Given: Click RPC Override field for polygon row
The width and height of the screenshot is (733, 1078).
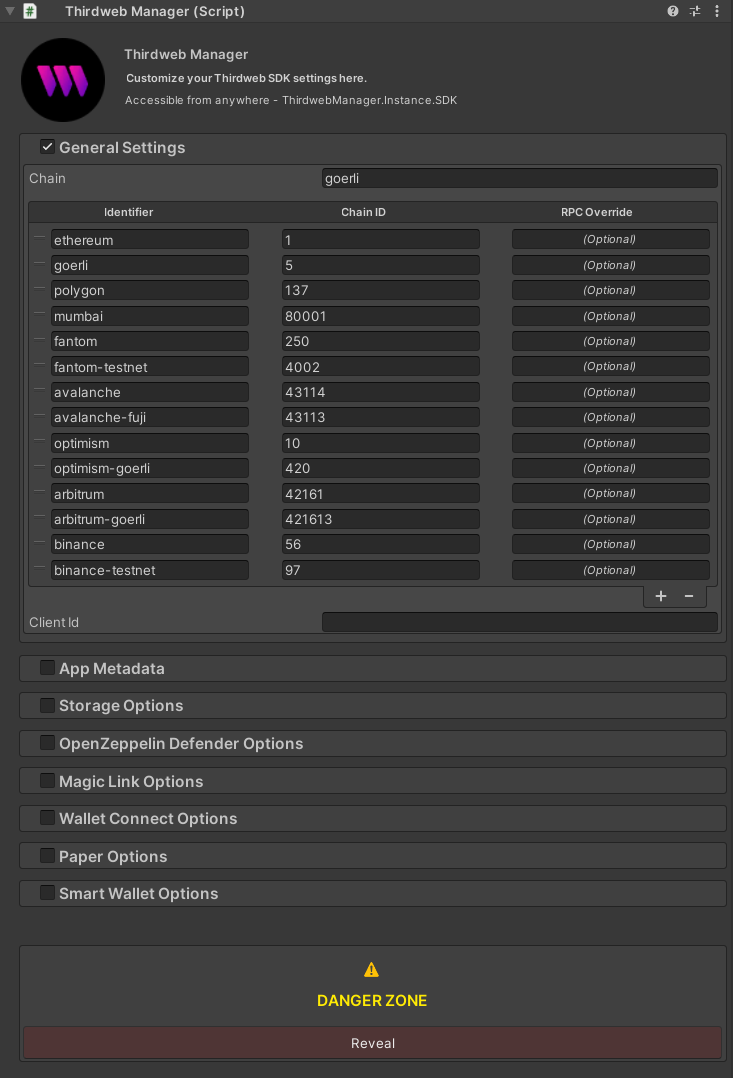Looking at the screenshot, I should click(611, 290).
